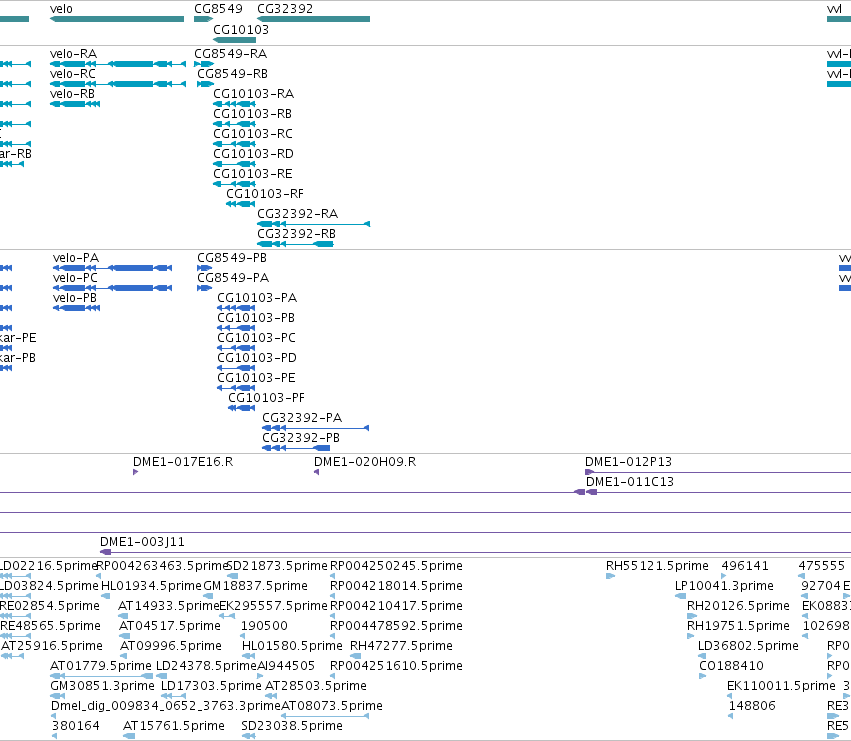Click transcript velo-RB
Screen dimensions: 851x741
coord(75,104)
